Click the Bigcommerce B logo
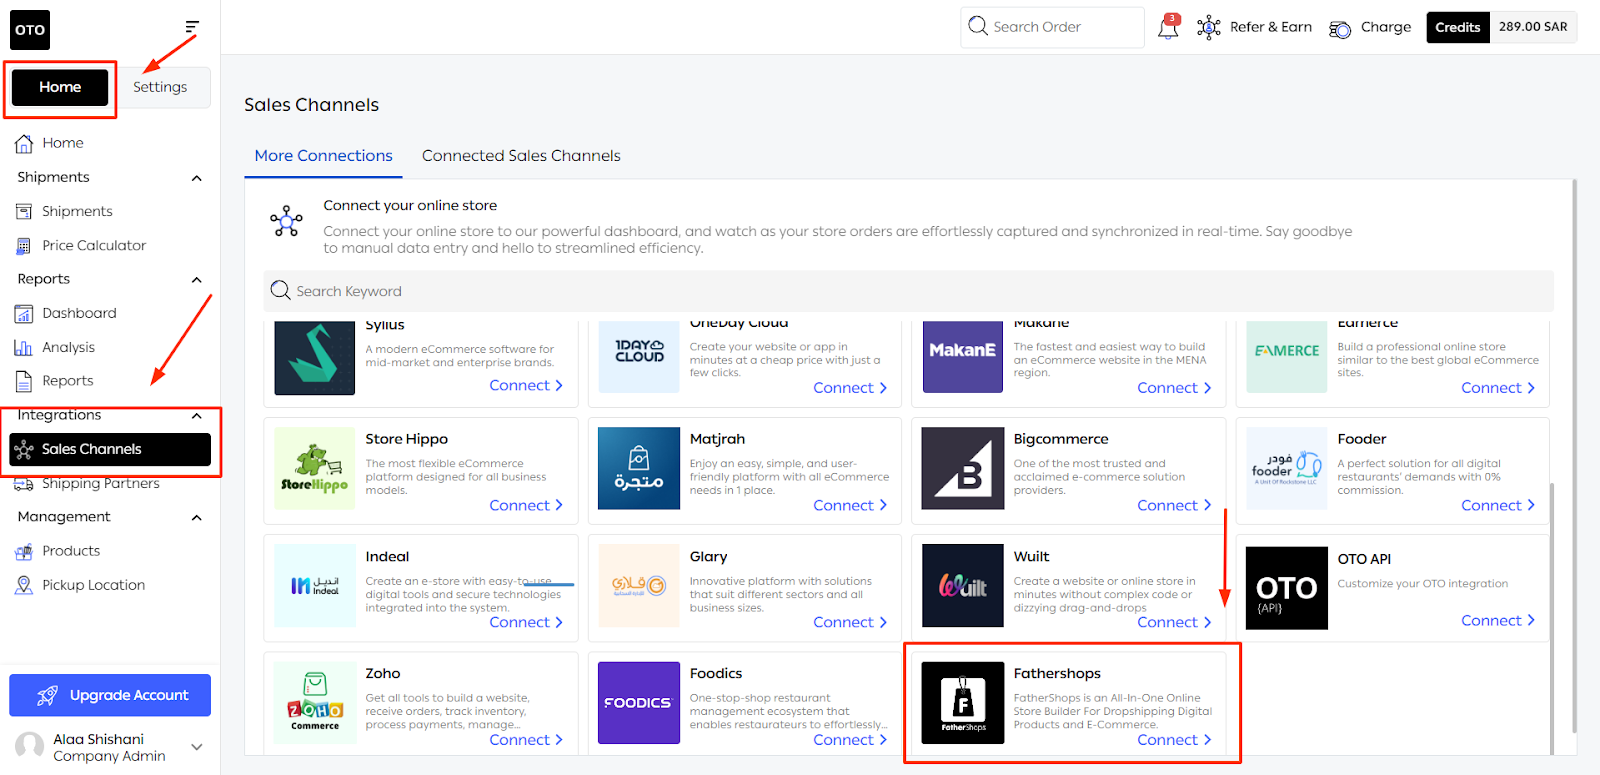 (x=963, y=468)
